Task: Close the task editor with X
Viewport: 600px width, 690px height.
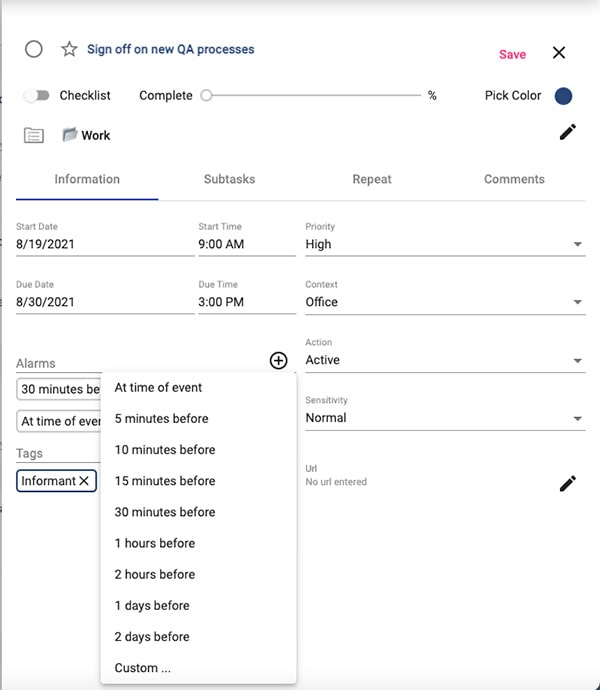Action: (x=559, y=54)
